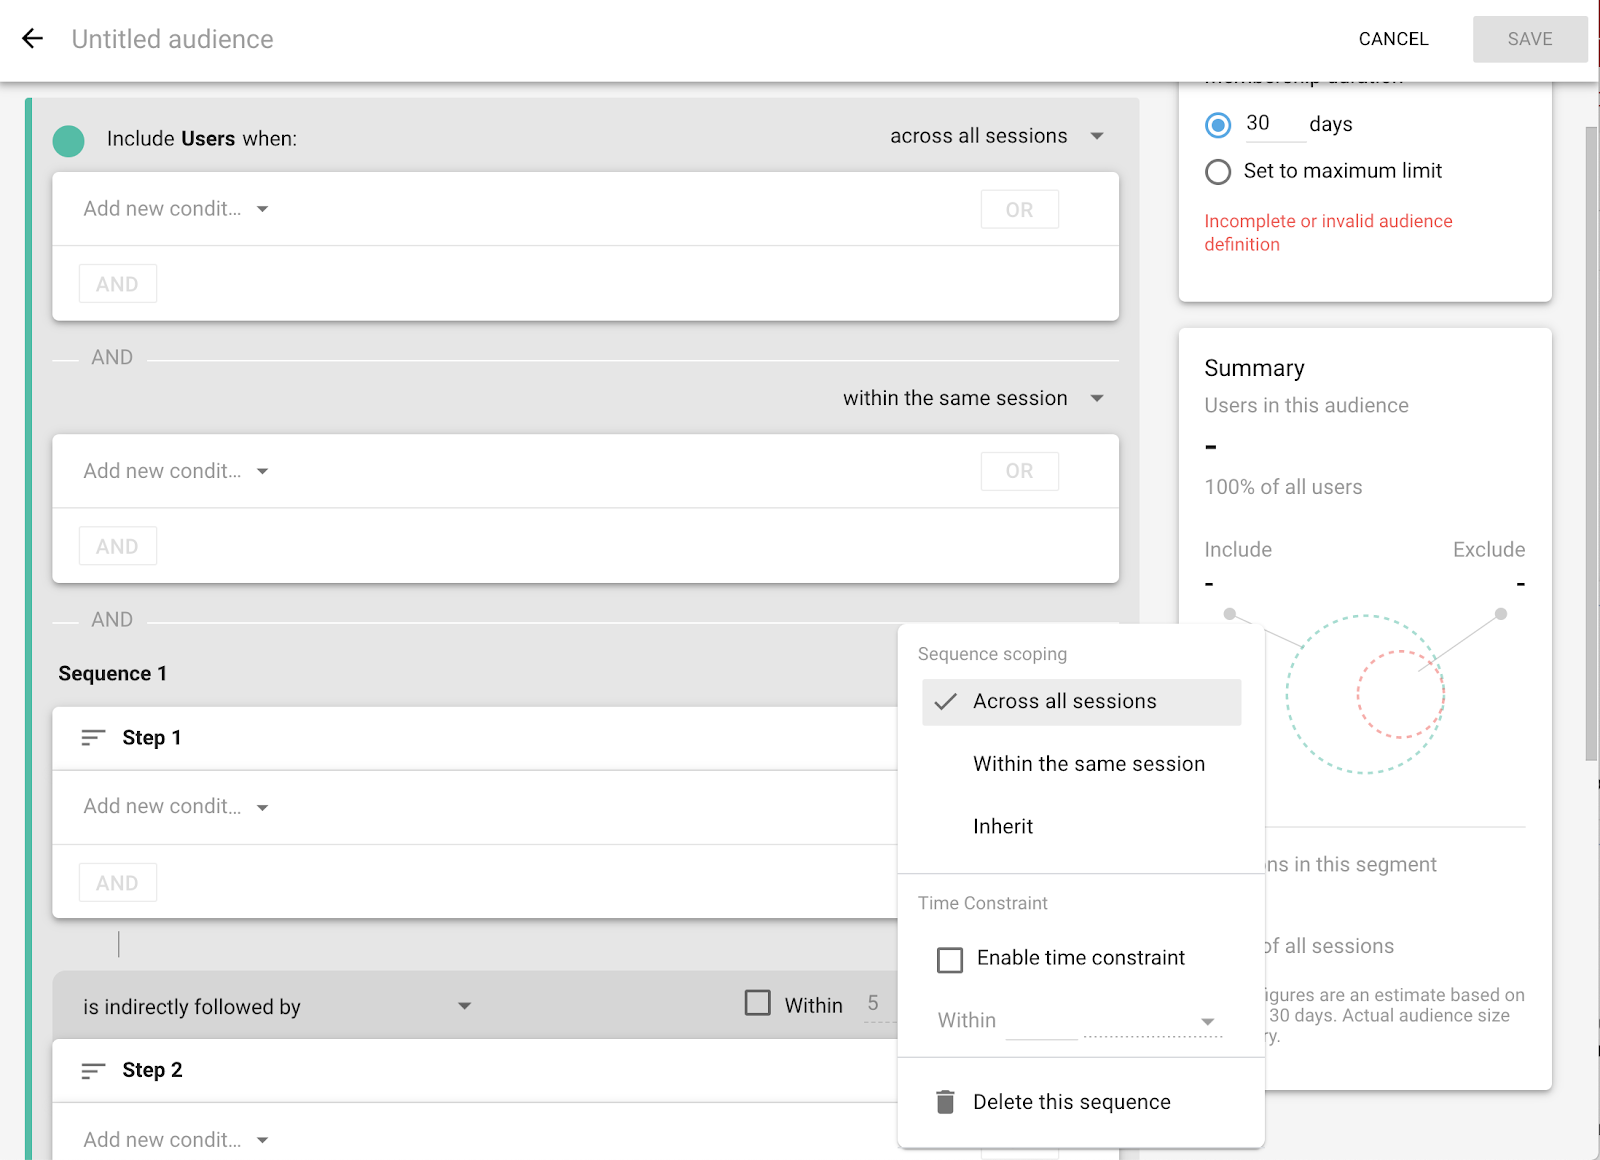
Task: Click the CANCEL button
Action: point(1393,39)
